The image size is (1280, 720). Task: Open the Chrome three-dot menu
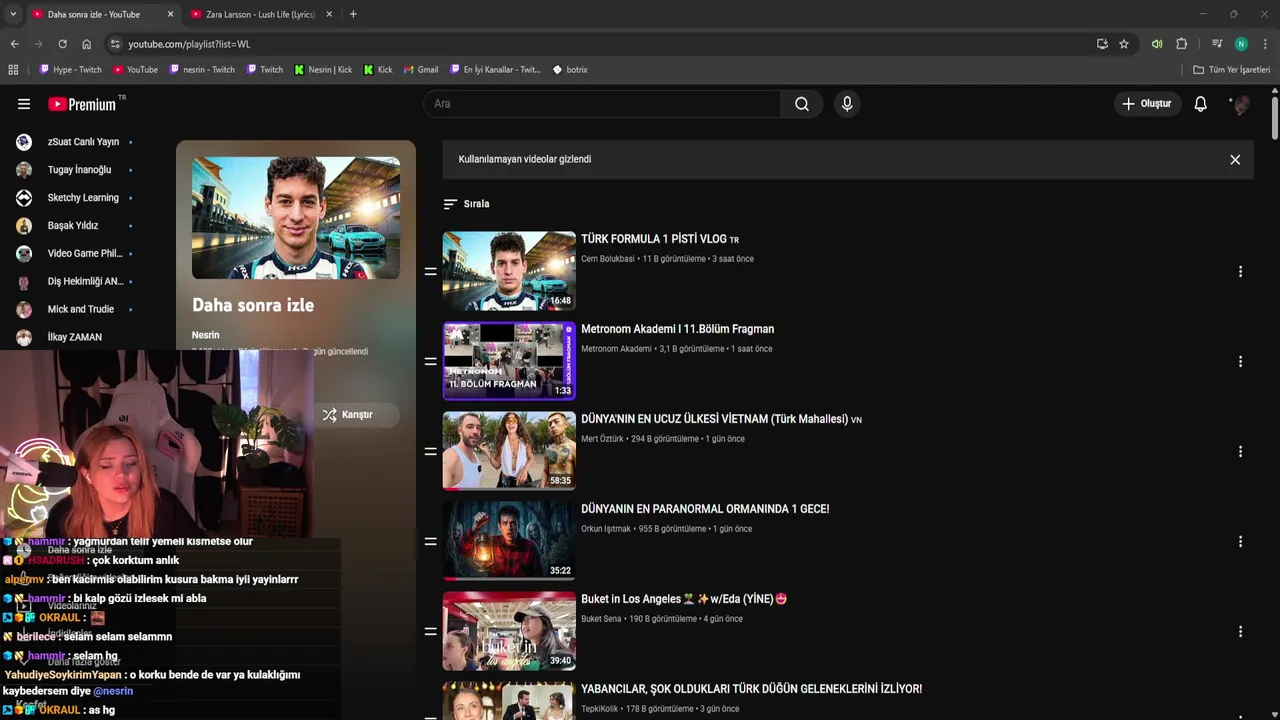[1265, 44]
